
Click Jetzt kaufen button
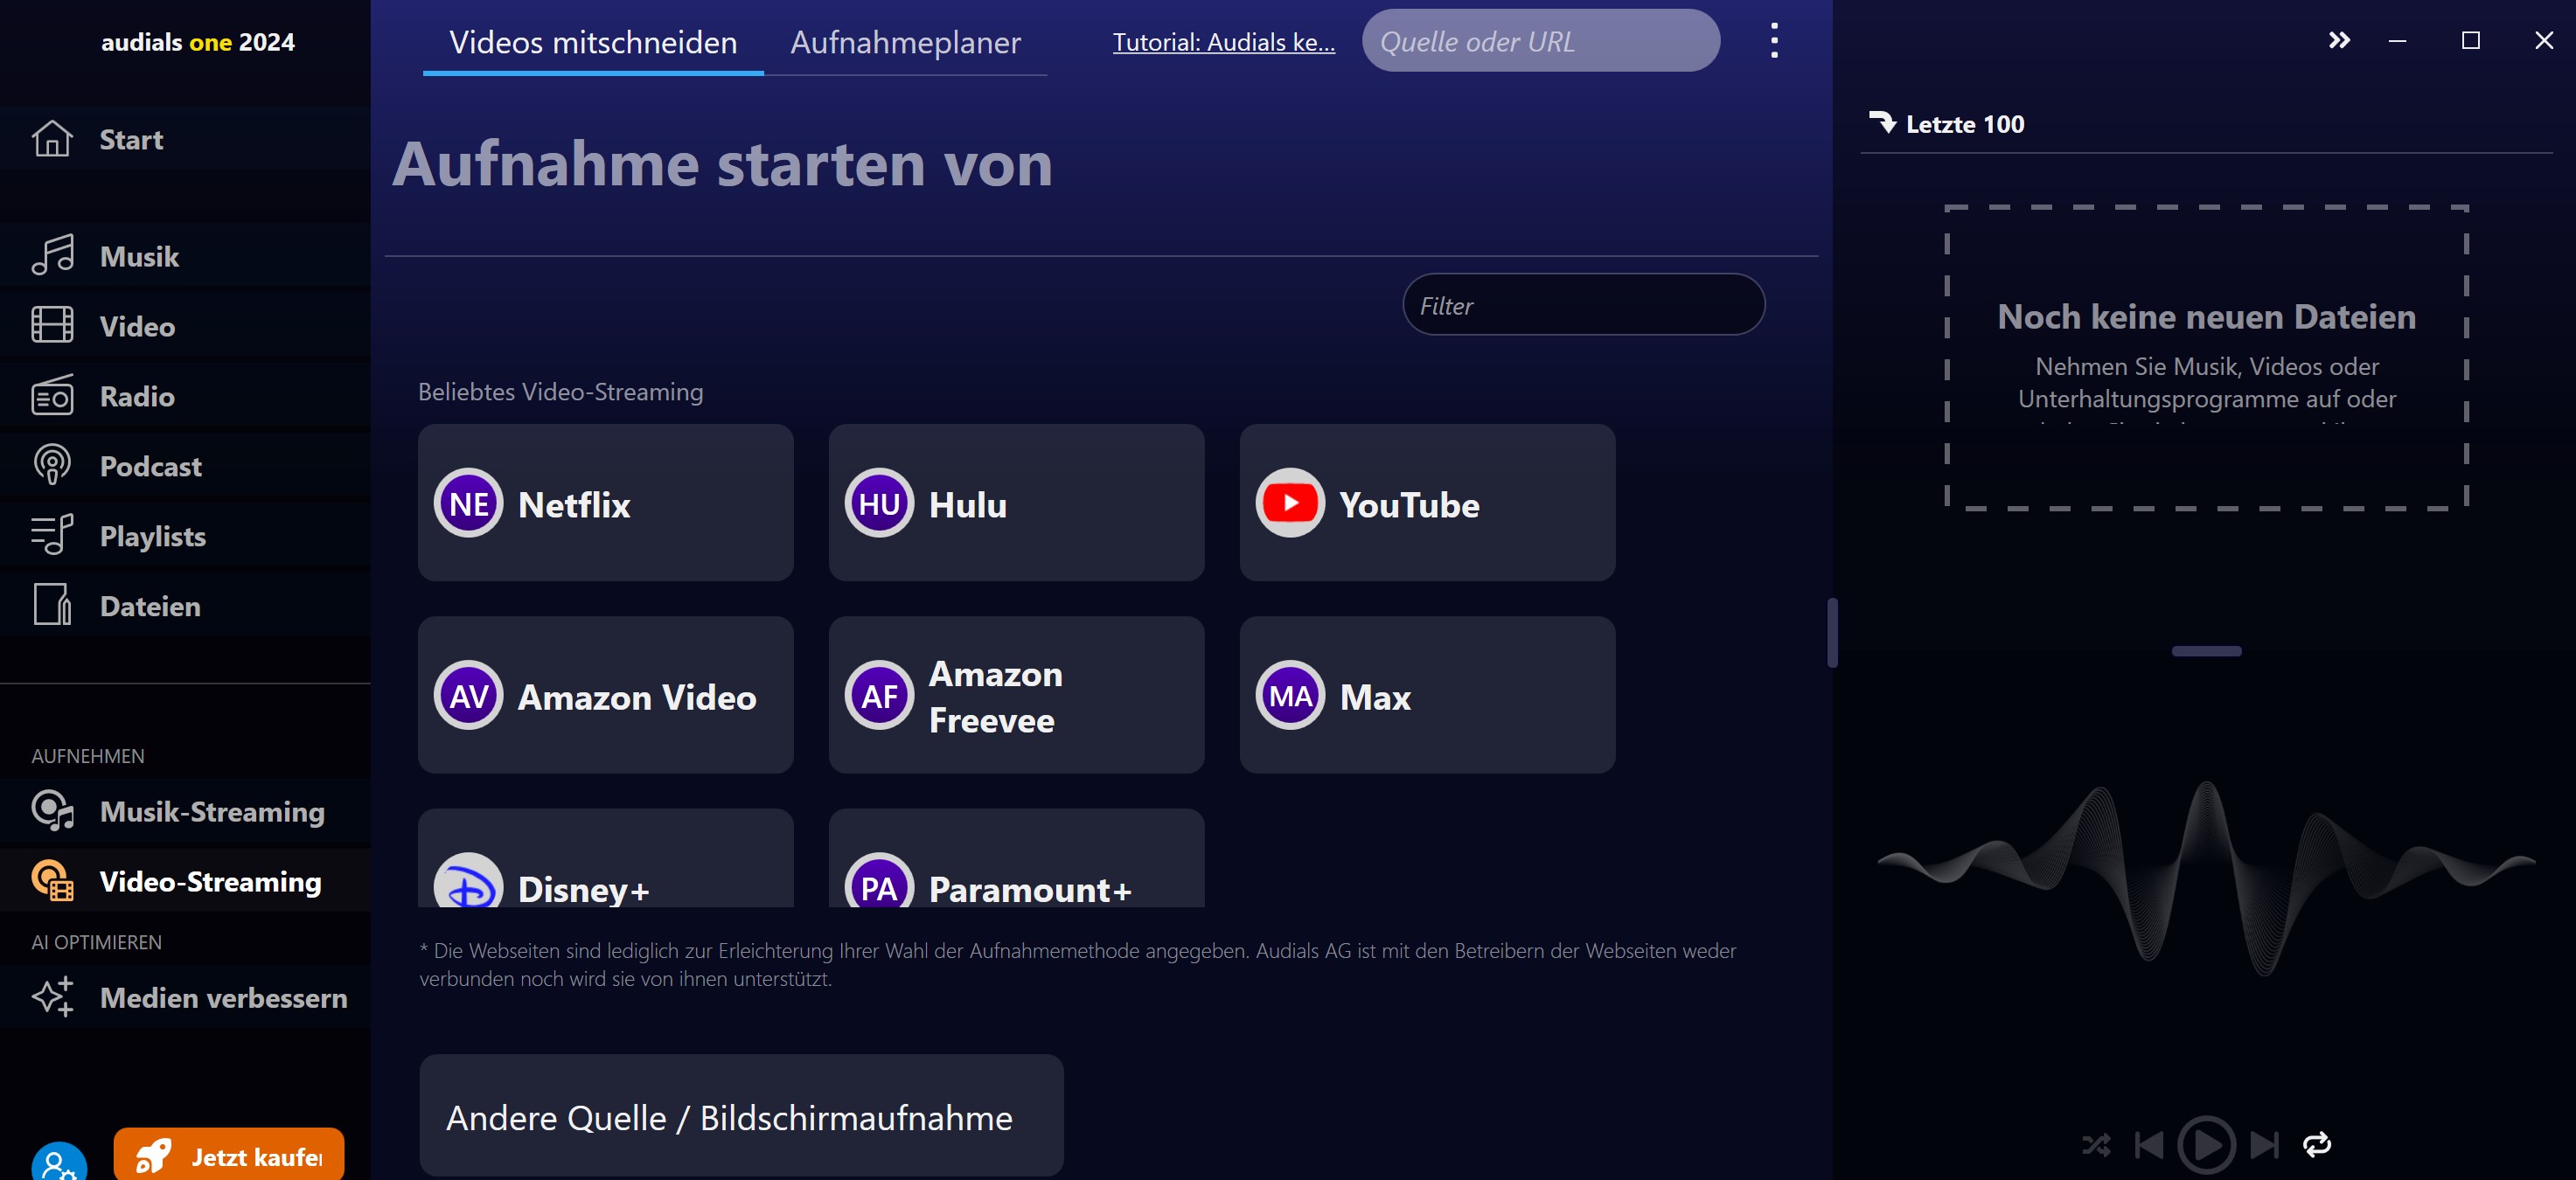pyautogui.click(x=229, y=1155)
